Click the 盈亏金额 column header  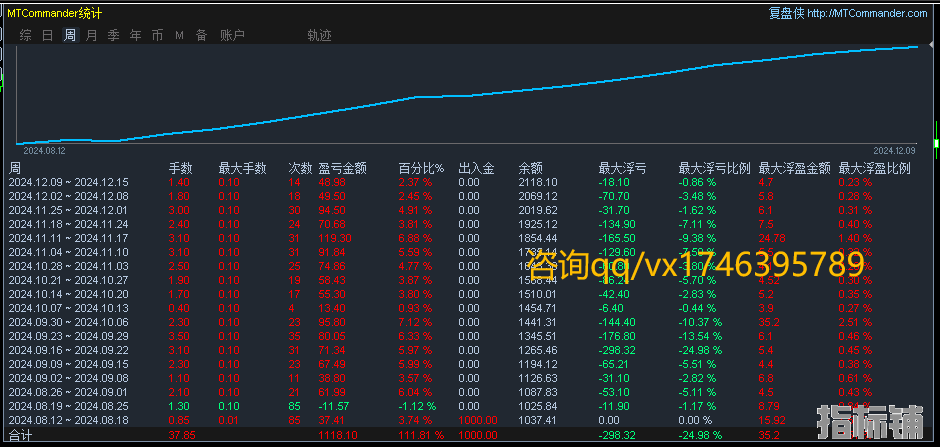342,168
